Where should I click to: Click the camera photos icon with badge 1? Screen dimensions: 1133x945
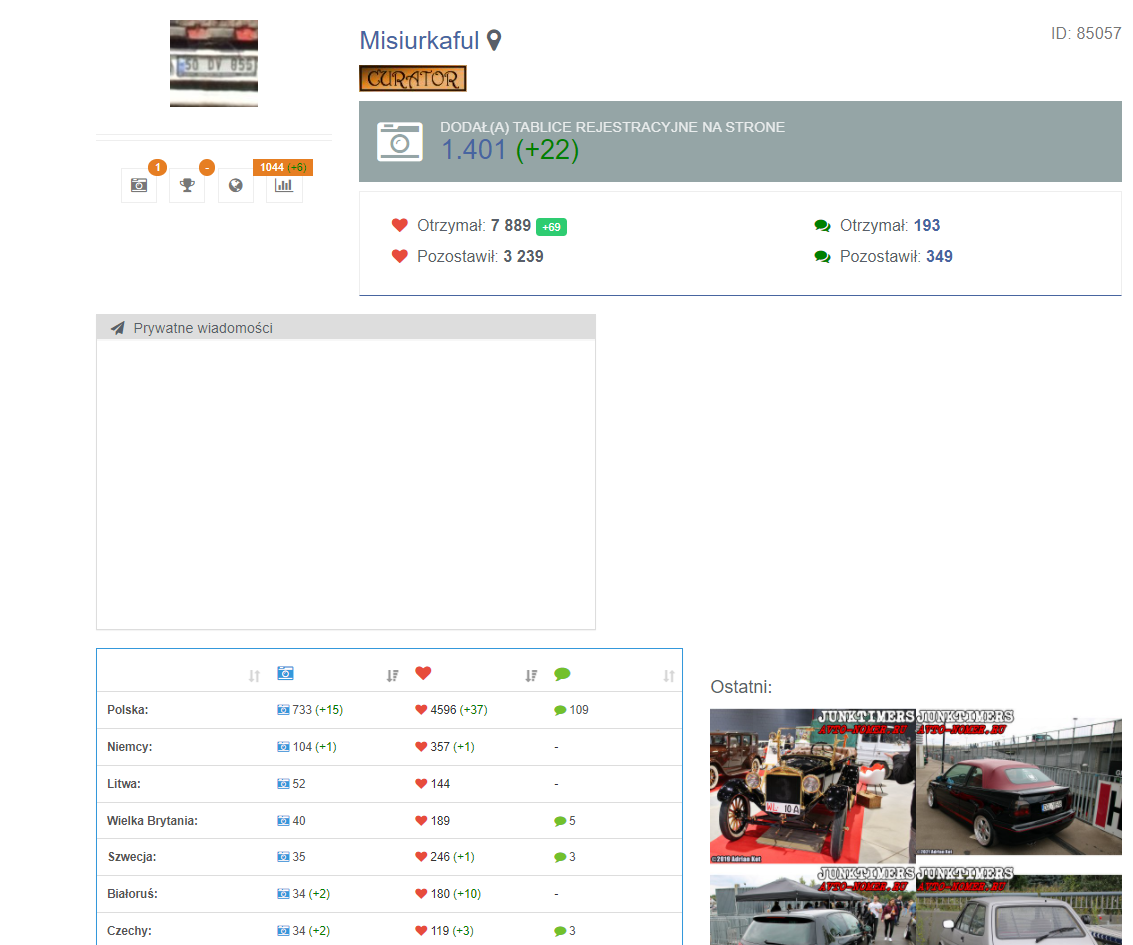139,185
